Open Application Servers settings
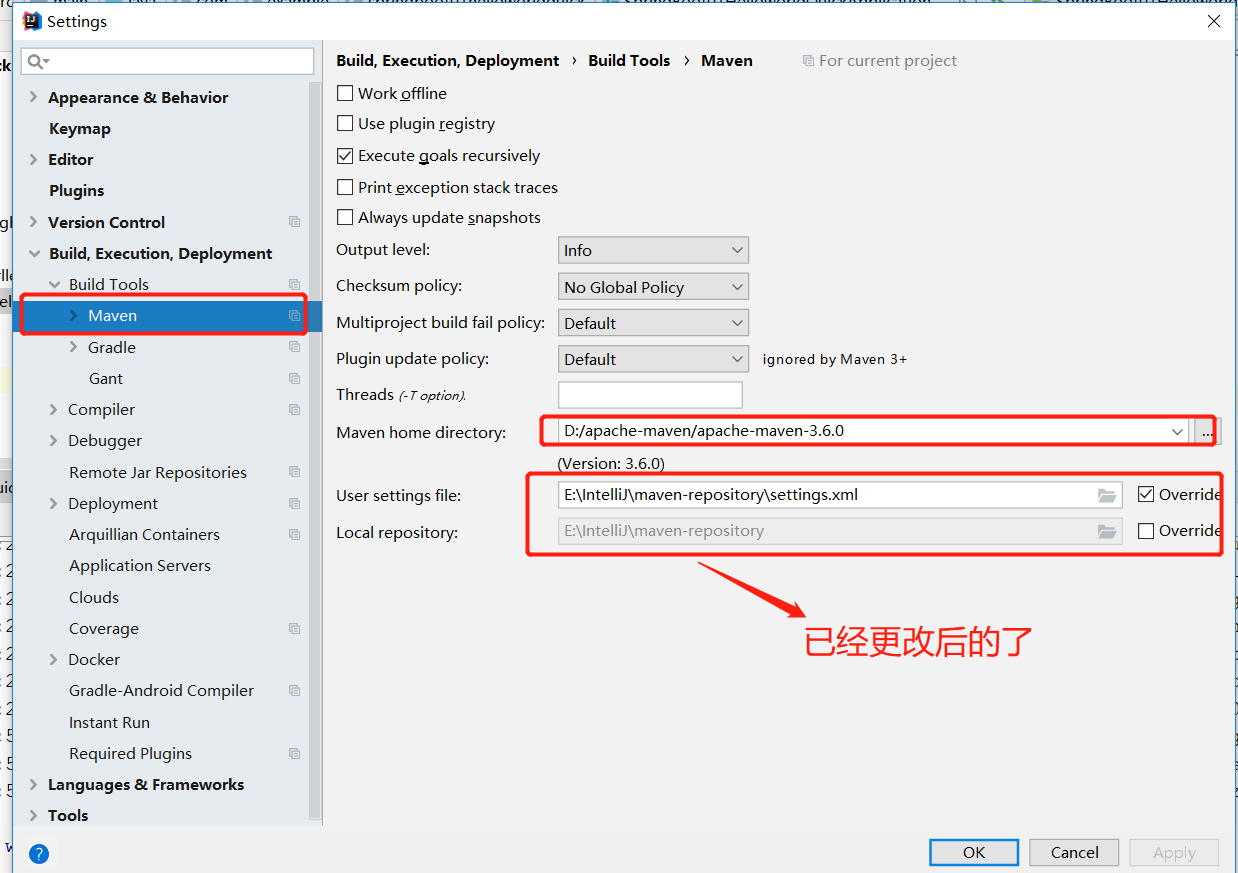 (140, 565)
